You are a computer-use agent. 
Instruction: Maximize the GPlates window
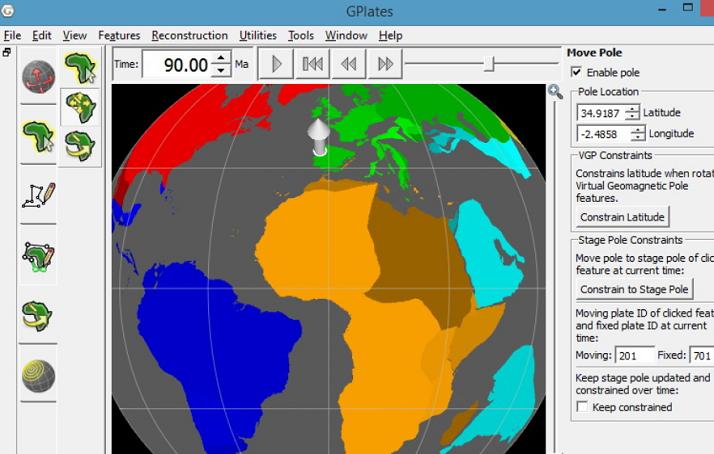click(x=688, y=8)
